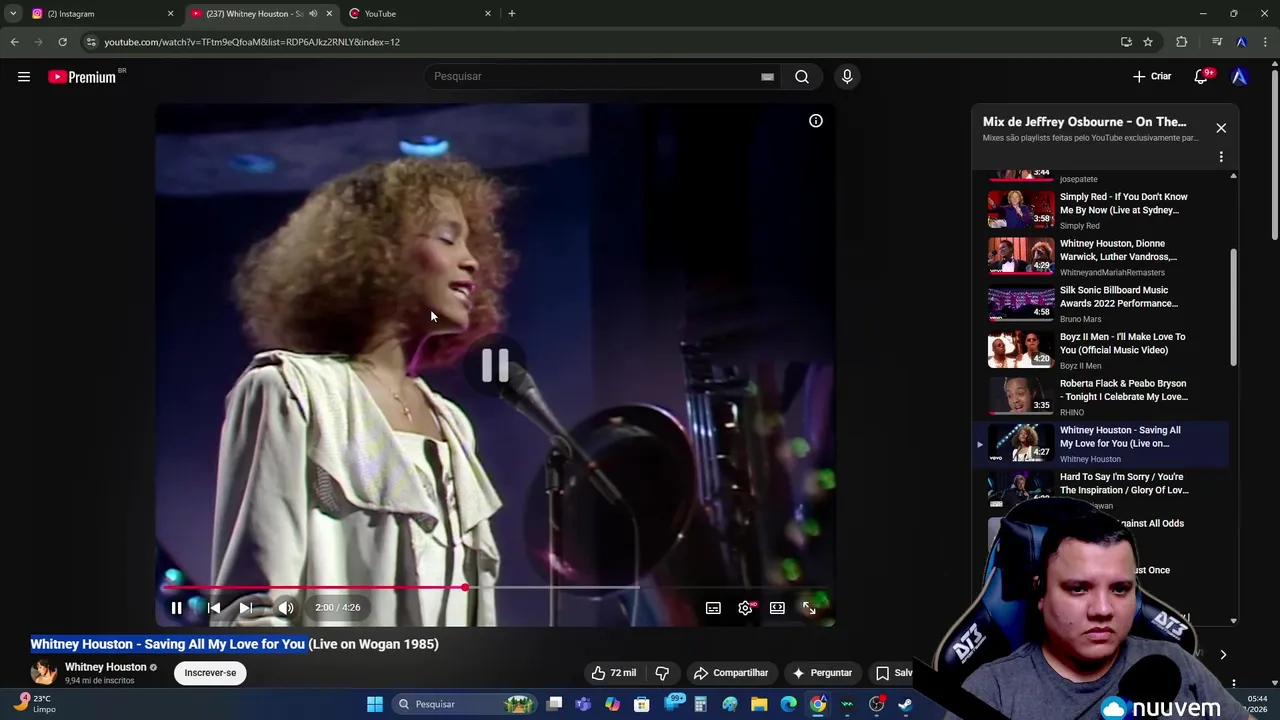1280x720 pixels.
Task: Open Whitney Houston channel name link
Action: tap(106, 667)
